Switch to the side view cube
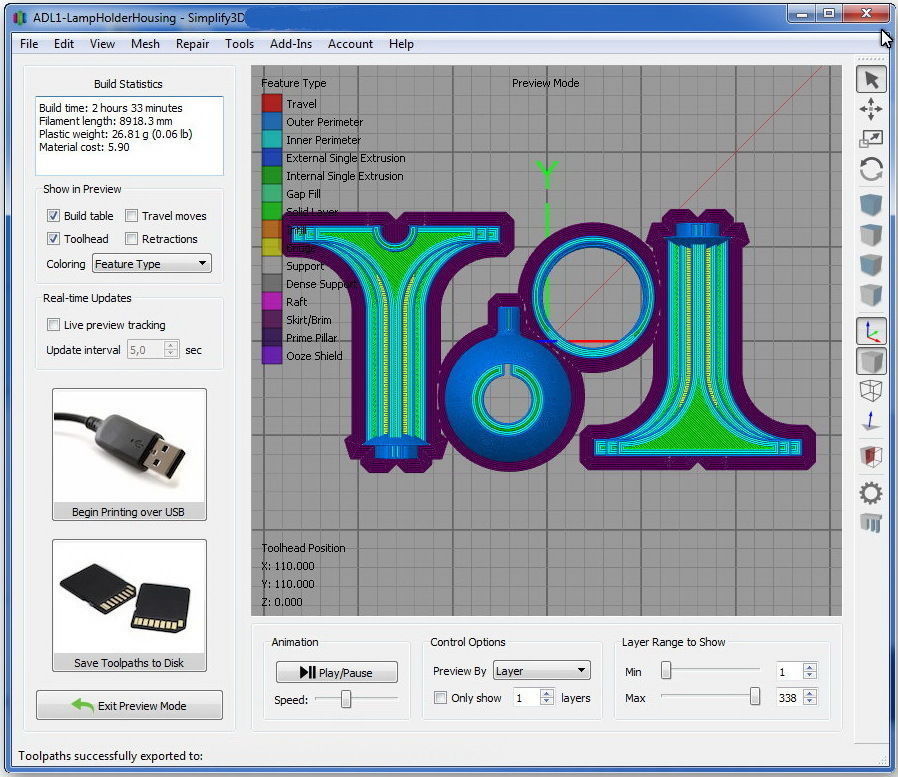 (871, 295)
